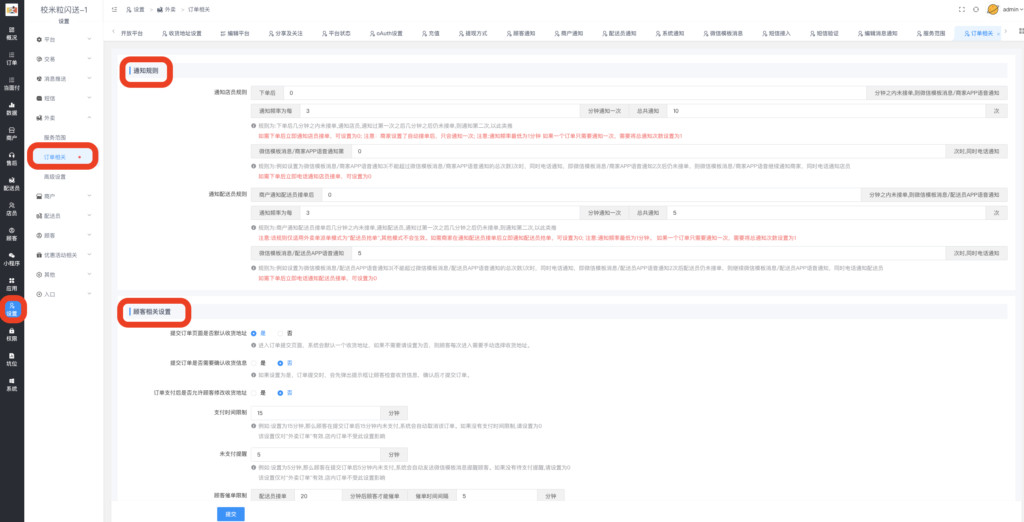The height and width of the screenshot is (522, 1024).
Task: Click the 支付时间限制 input field
Action: pos(315,412)
